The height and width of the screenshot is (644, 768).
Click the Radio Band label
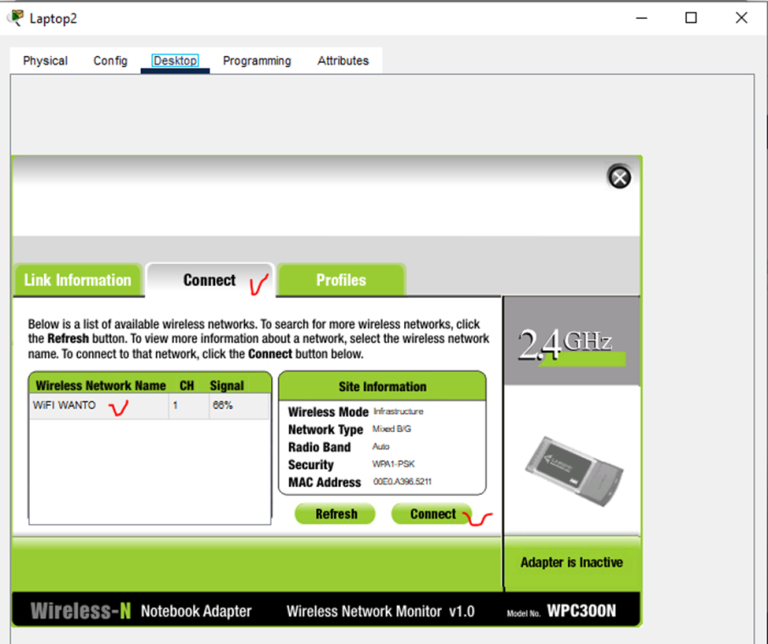tap(319, 447)
